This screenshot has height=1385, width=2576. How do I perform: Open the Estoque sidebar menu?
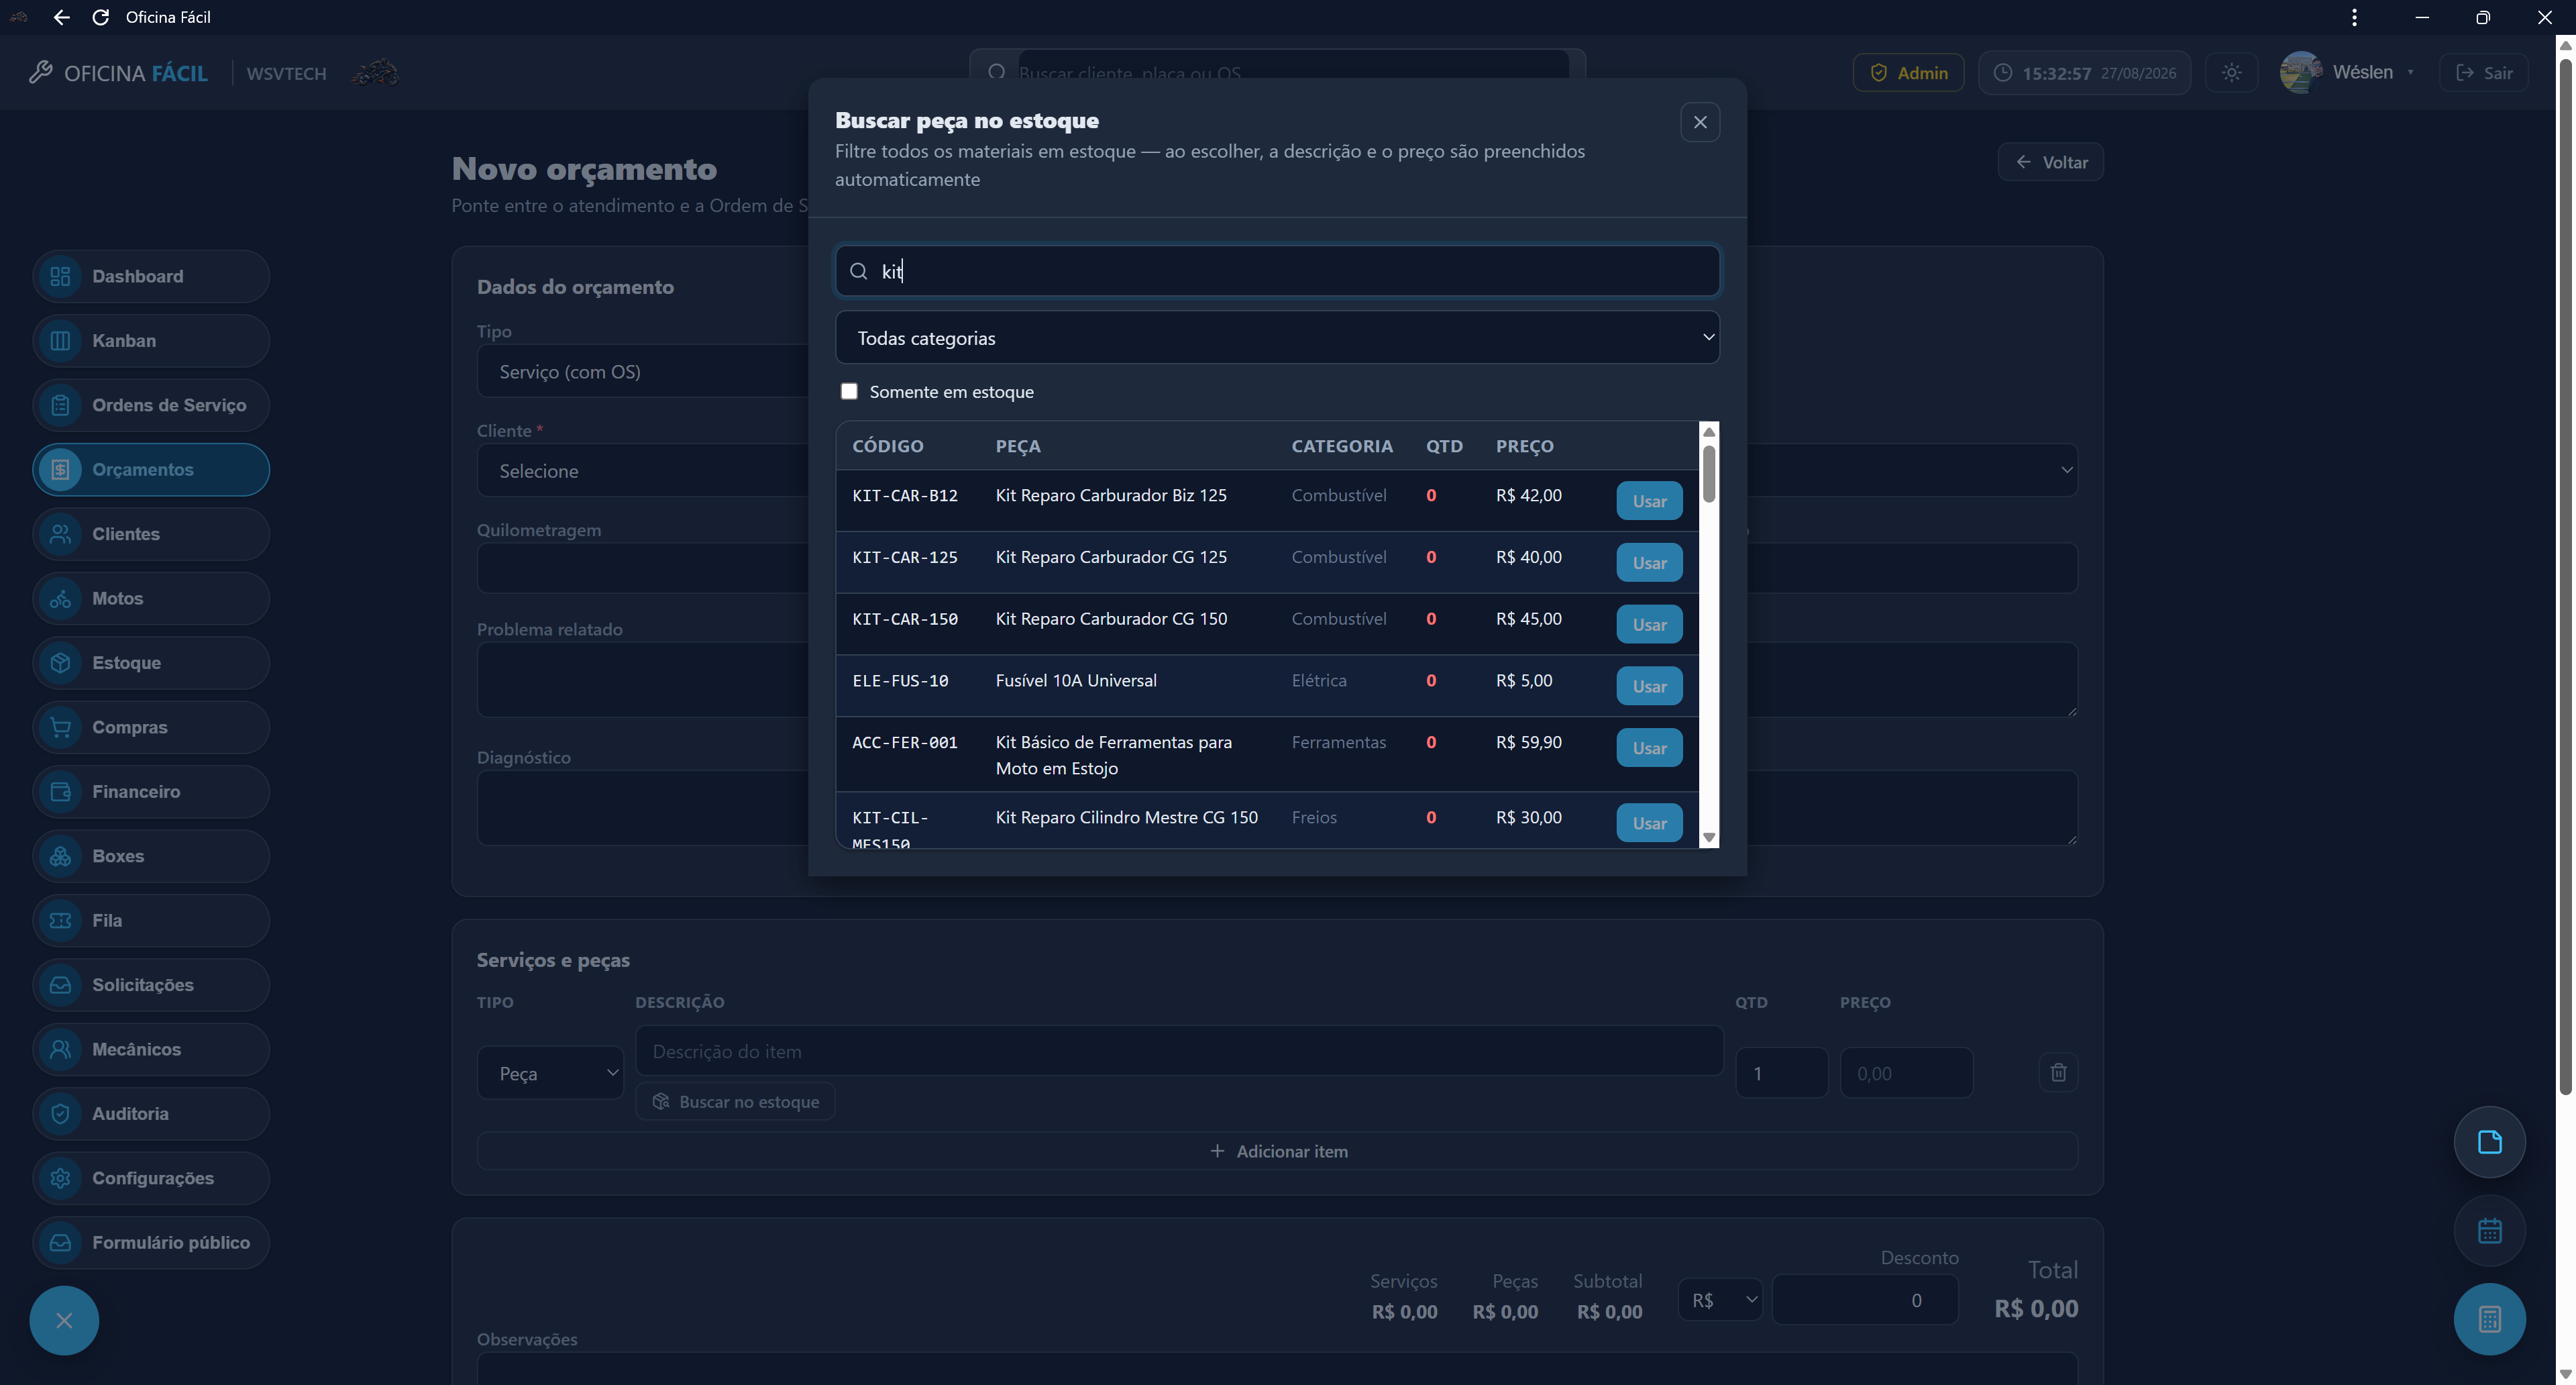151,663
